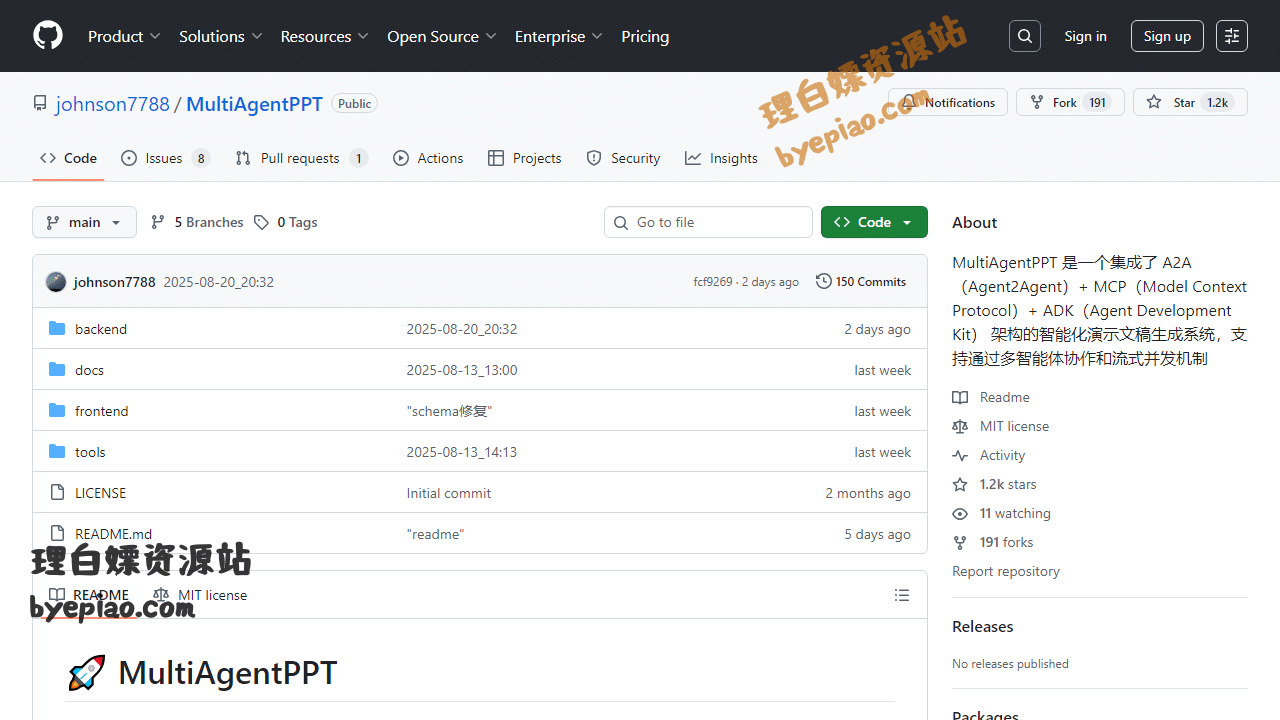This screenshot has width=1280, height=720.
Task: Expand the Product menu
Action: [x=124, y=36]
